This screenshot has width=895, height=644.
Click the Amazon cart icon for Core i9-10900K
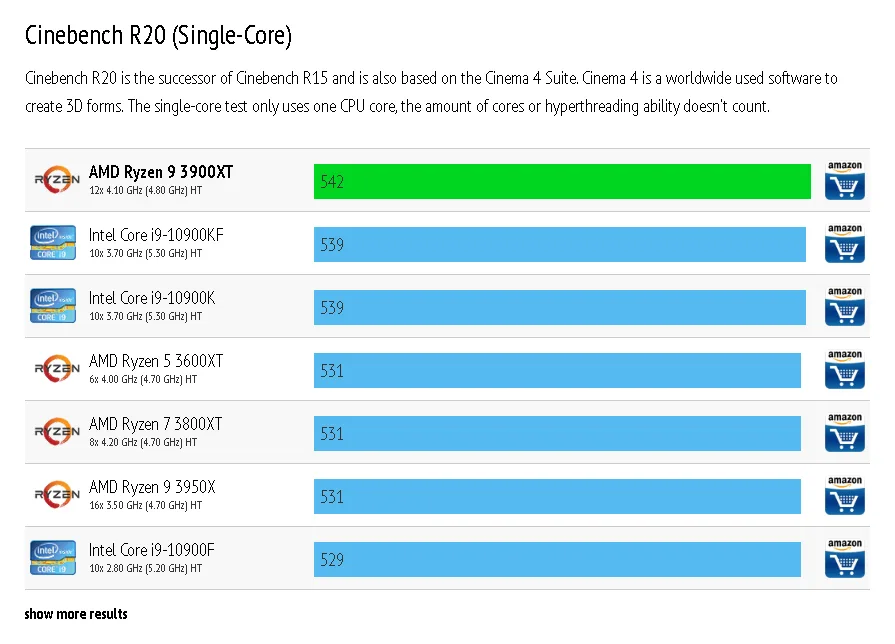[x=844, y=307]
